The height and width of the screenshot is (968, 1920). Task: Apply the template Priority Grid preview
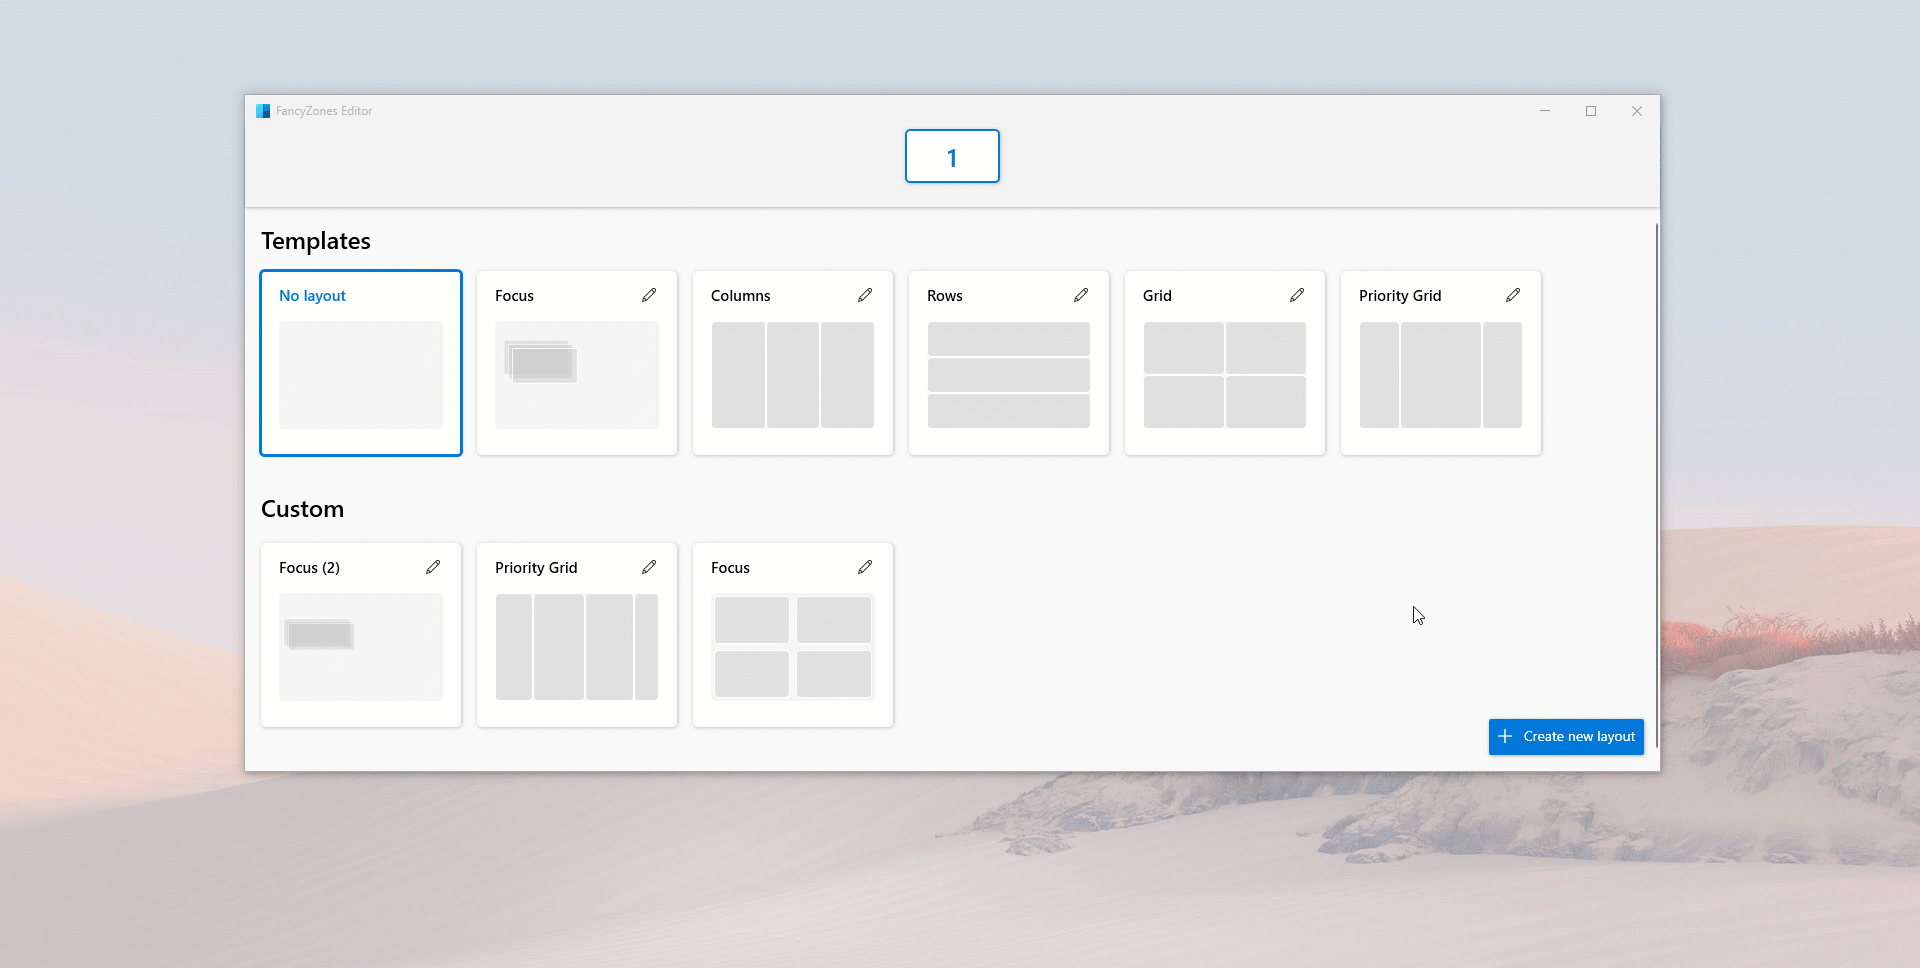pos(1441,375)
